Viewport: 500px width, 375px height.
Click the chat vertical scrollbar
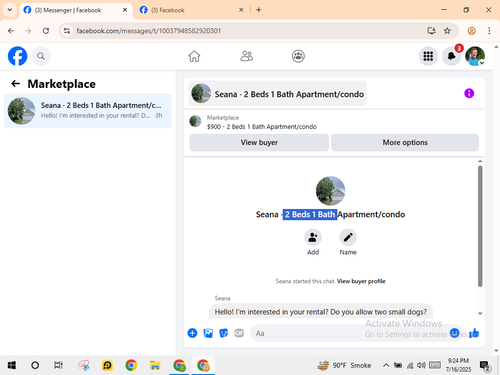click(x=480, y=226)
